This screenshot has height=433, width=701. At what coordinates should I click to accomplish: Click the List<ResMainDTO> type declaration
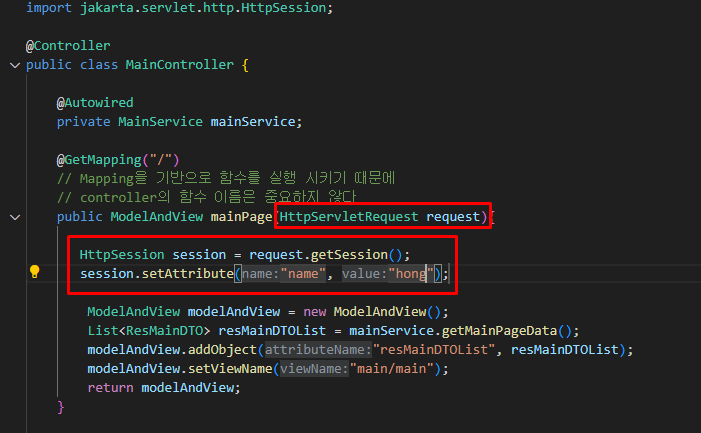(x=148, y=331)
